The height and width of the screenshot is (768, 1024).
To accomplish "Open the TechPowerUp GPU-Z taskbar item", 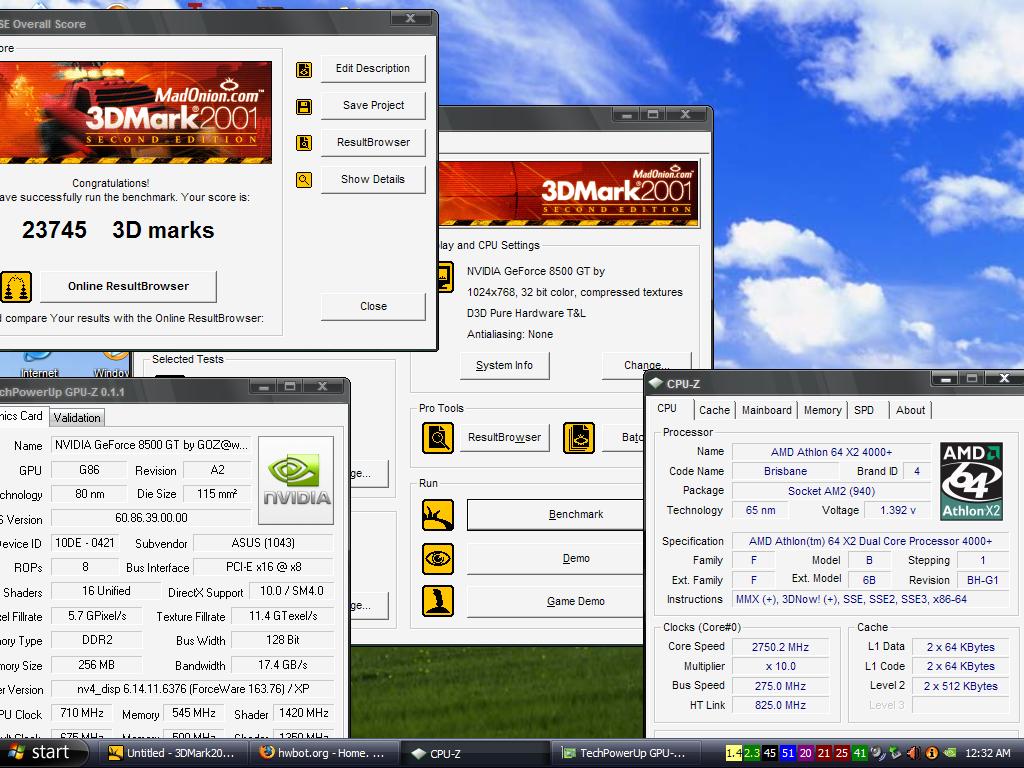I will (626, 753).
